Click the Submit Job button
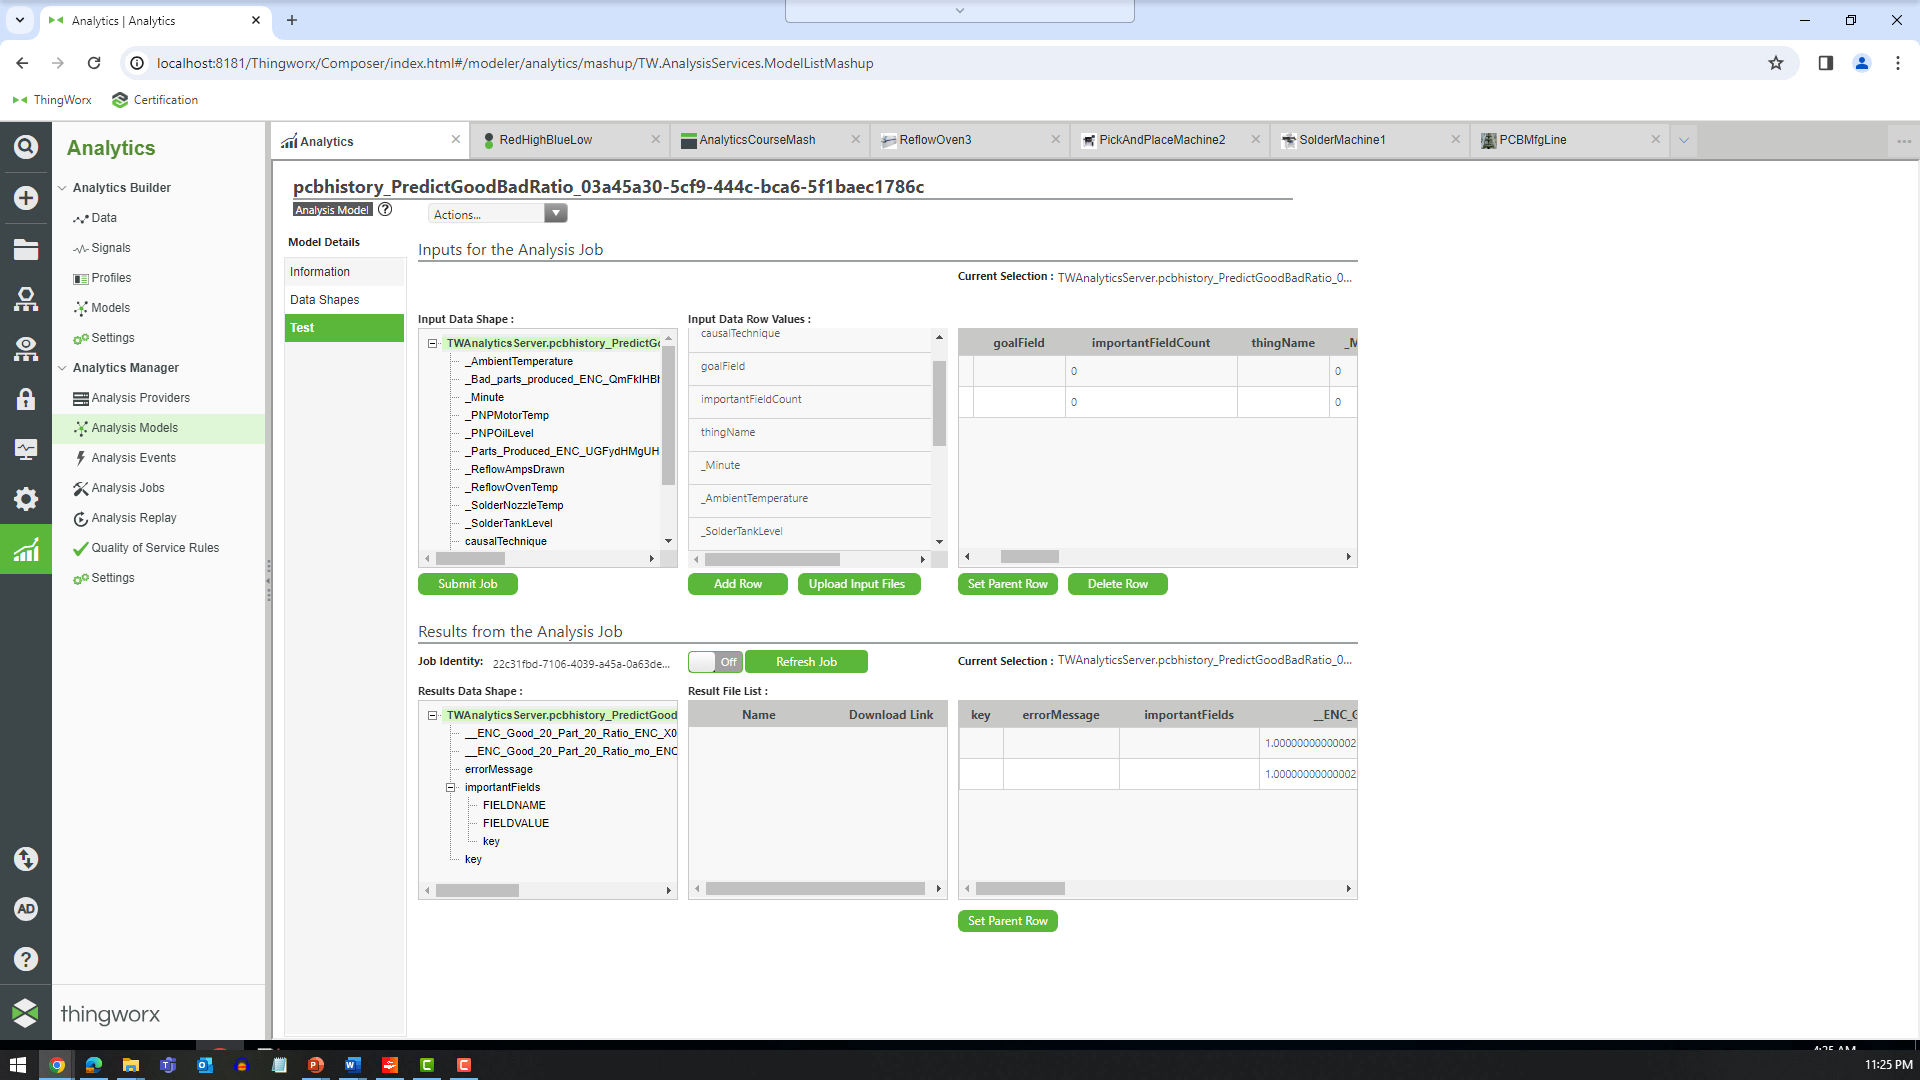1920x1080 pixels. coord(467,583)
